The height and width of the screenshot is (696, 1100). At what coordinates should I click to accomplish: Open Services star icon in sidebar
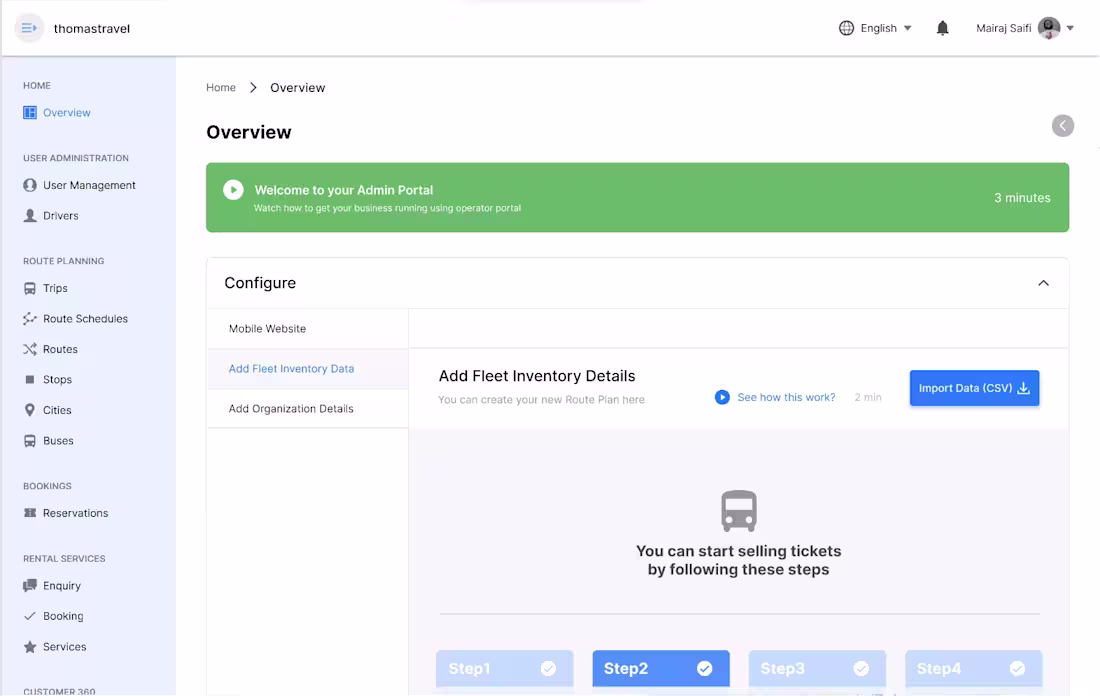30,647
